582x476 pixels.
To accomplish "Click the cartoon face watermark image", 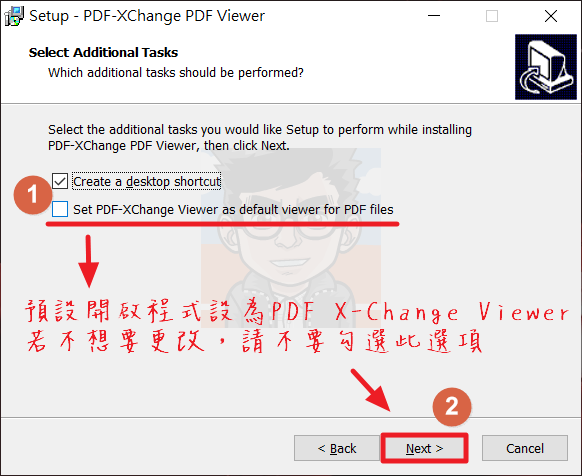I will point(291,238).
